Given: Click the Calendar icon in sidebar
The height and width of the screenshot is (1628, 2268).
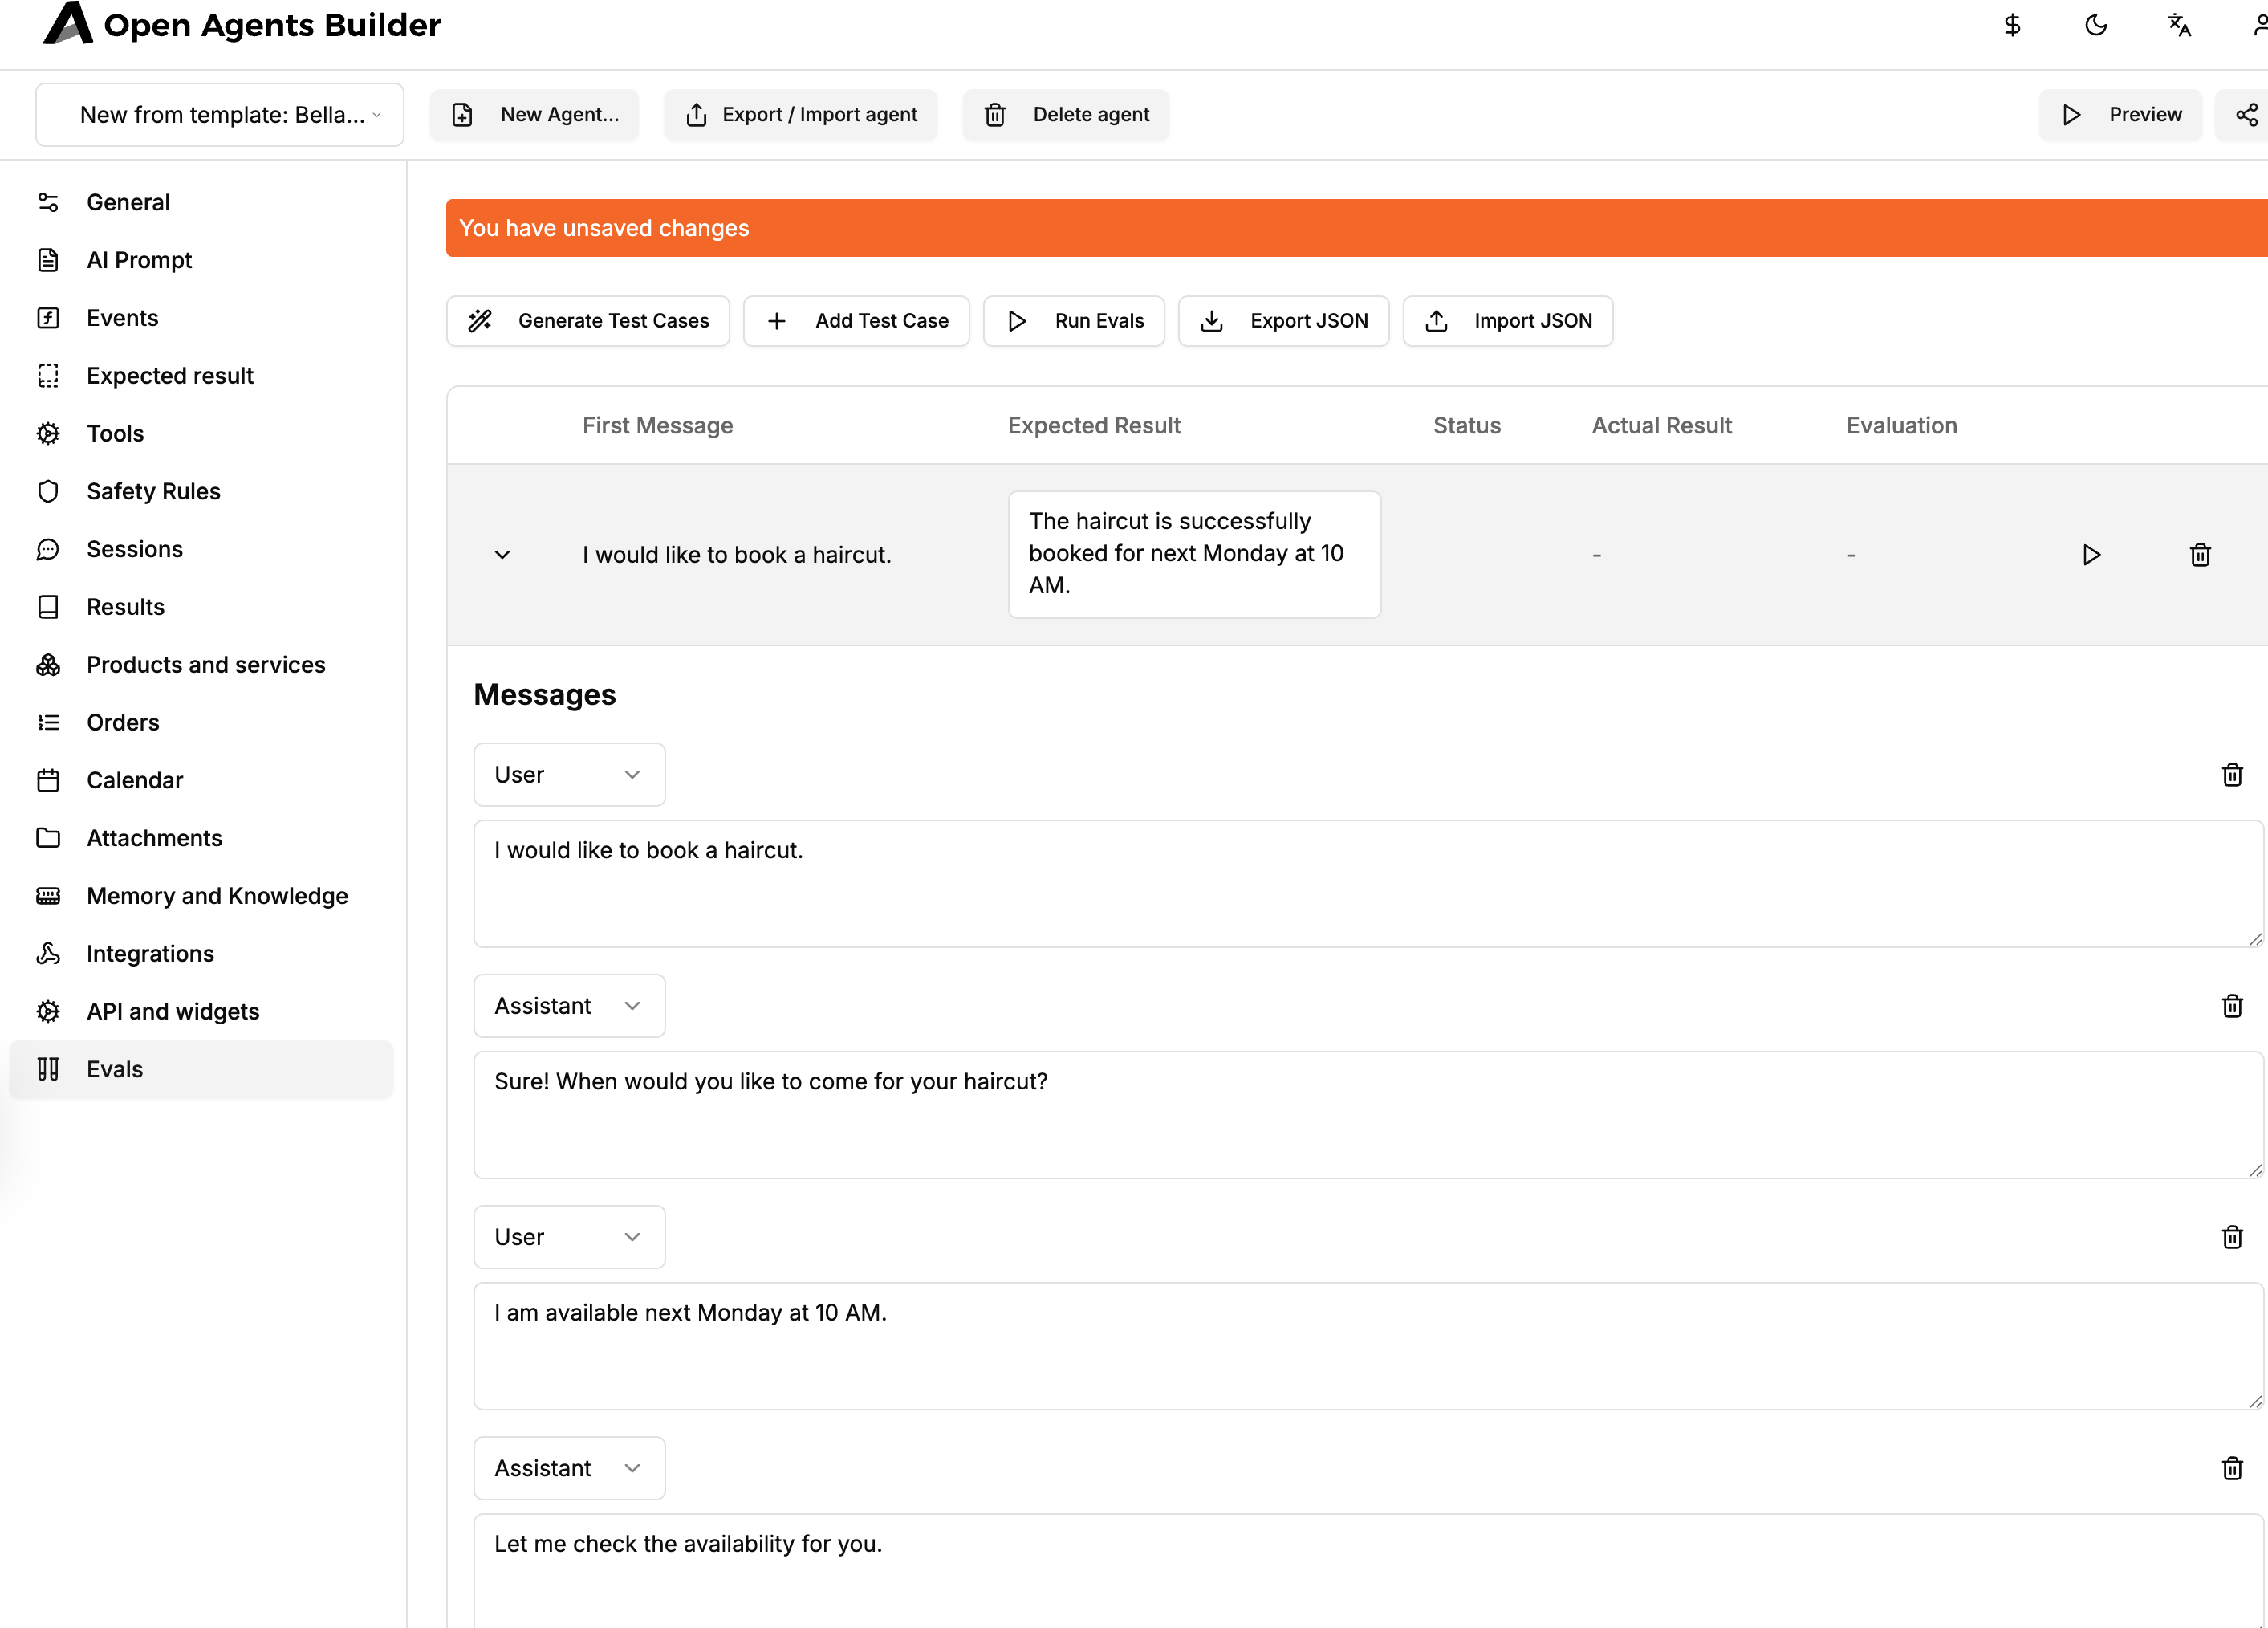Looking at the screenshot, I should click(x=48, y=780).
